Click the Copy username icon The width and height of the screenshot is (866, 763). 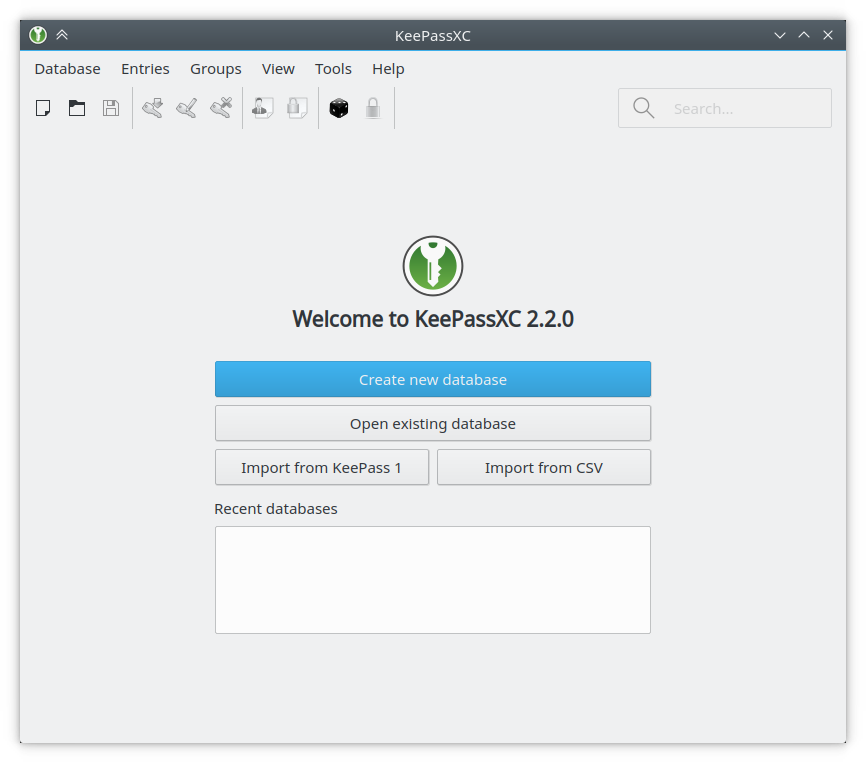point(262,108)
